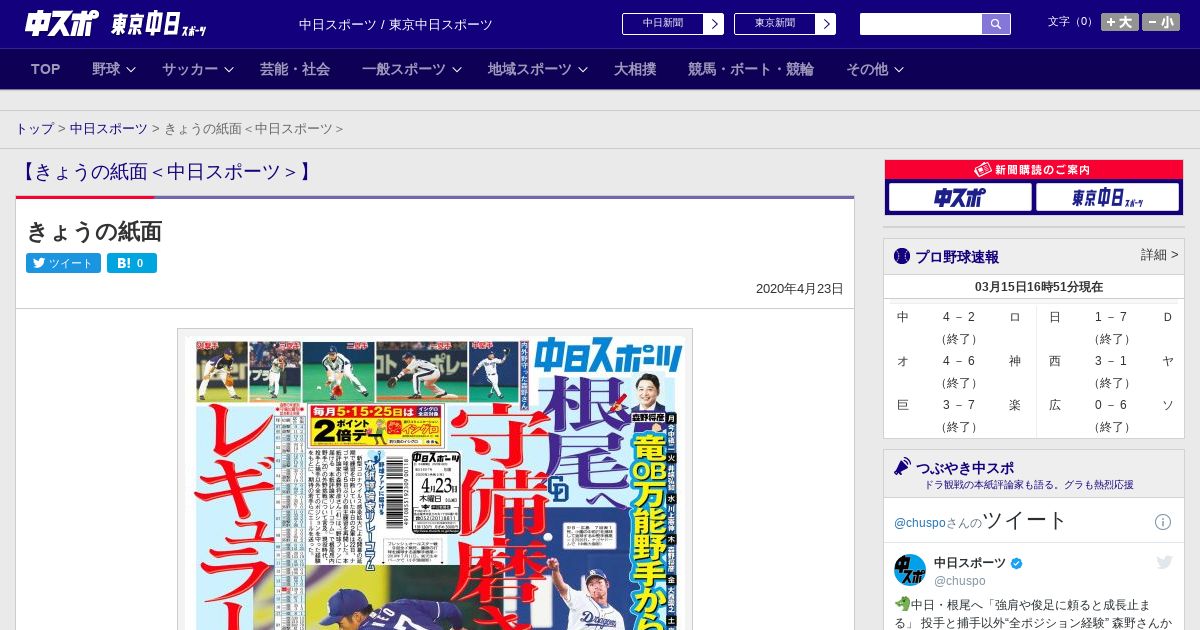Image resolution: width=1200 pixels, height=630 pixels.
Task: Click the 中日スポーツ tweet avatar
Action: [910, 570]
